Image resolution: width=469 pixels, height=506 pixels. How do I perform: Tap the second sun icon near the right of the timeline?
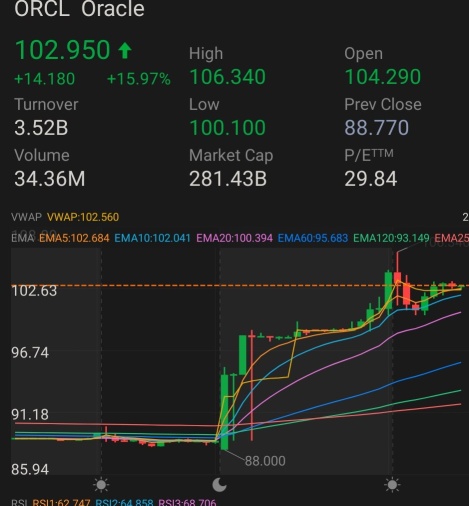click(392, 485)
